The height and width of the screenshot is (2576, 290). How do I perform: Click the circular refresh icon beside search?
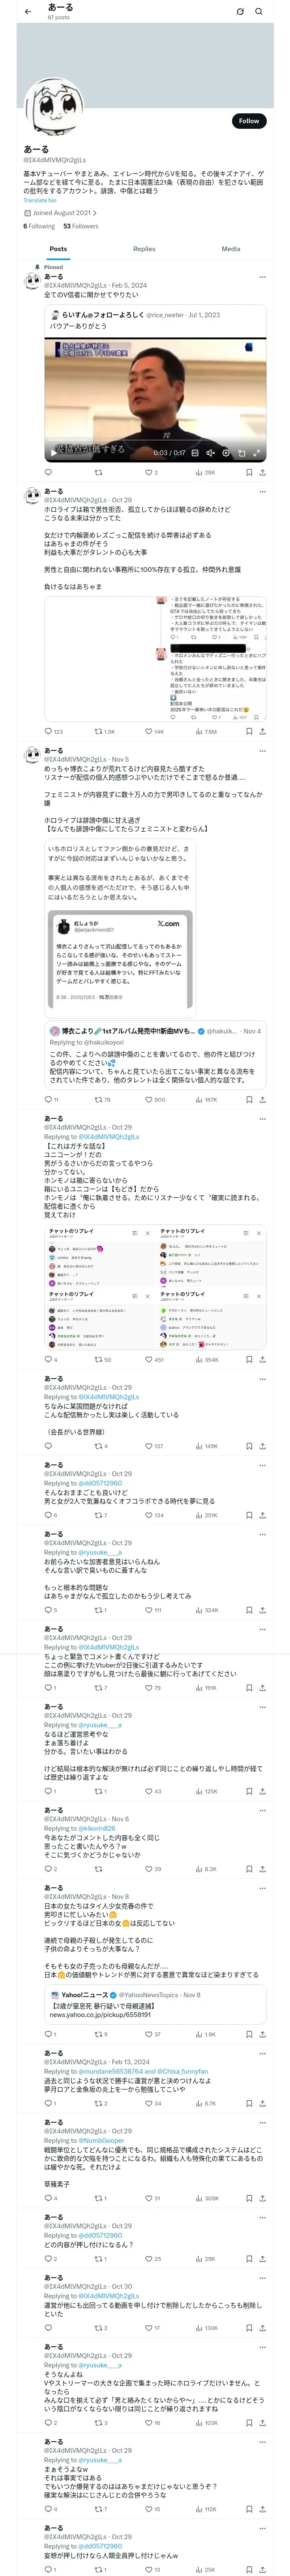pos(240,11)
